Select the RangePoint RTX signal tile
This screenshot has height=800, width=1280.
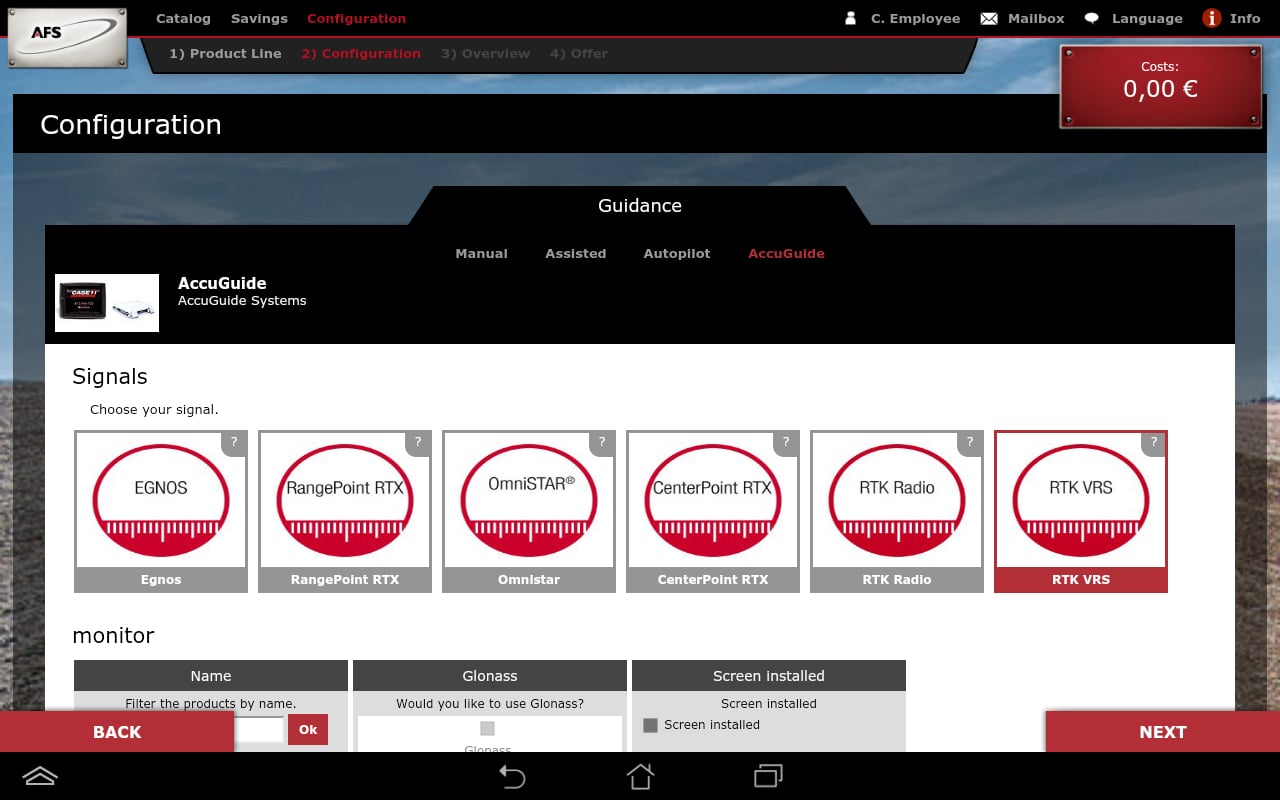pyautogui.click(x=345, y=511)
